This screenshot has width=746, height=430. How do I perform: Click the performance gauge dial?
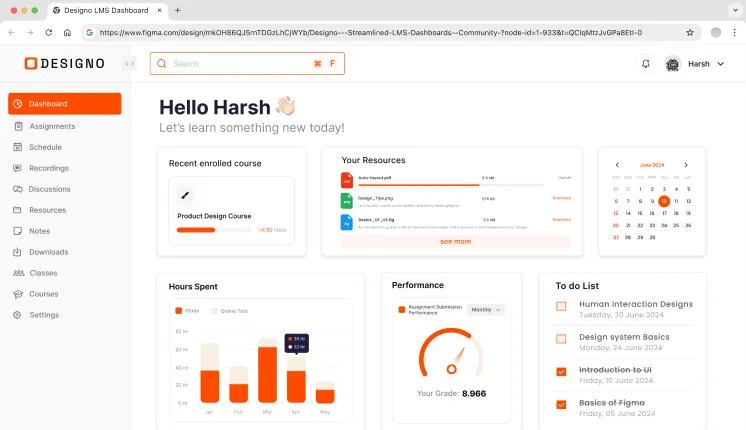coord(451,352)
